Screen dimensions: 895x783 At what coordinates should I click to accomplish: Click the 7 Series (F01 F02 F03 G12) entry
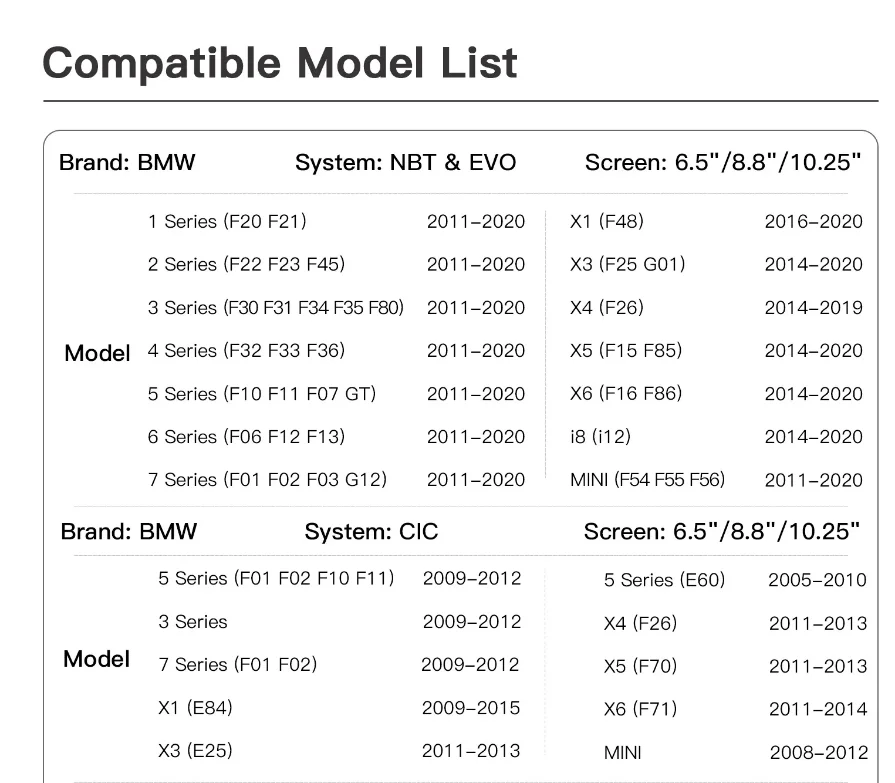tap(267, 479)
